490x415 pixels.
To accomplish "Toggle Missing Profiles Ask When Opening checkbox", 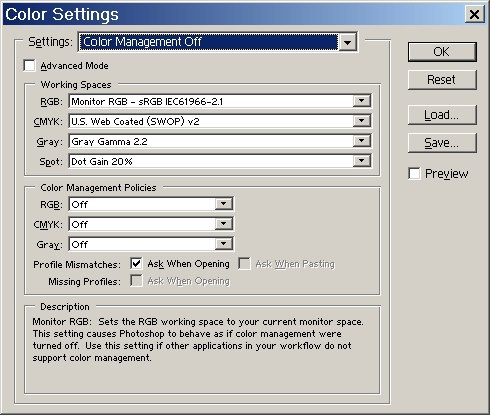I will tap(136, 281).
